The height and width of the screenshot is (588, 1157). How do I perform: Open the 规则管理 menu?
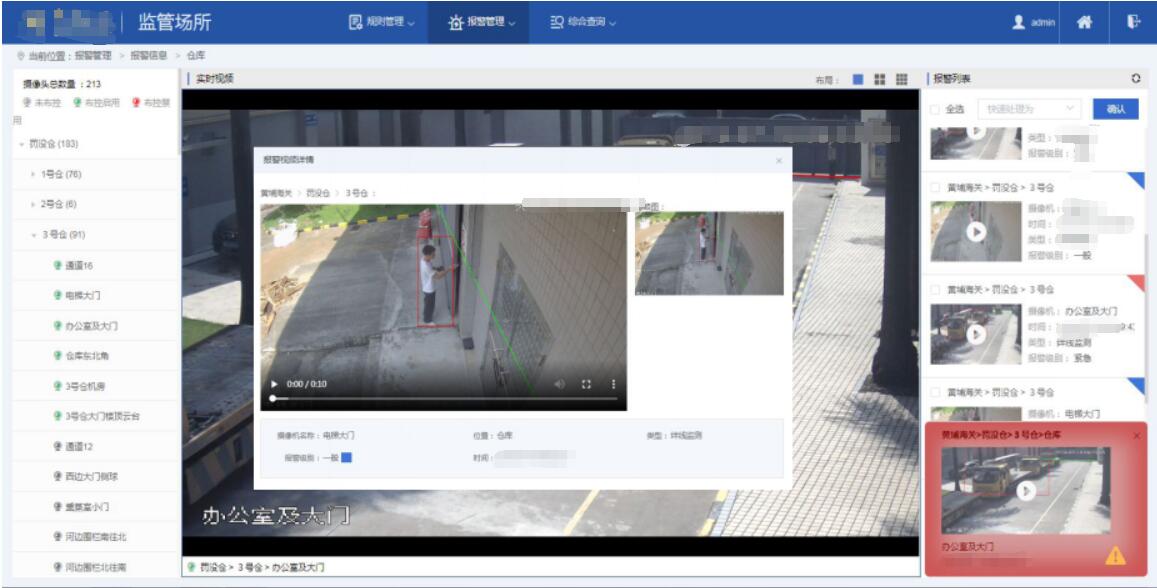click(x=381, y=22)
